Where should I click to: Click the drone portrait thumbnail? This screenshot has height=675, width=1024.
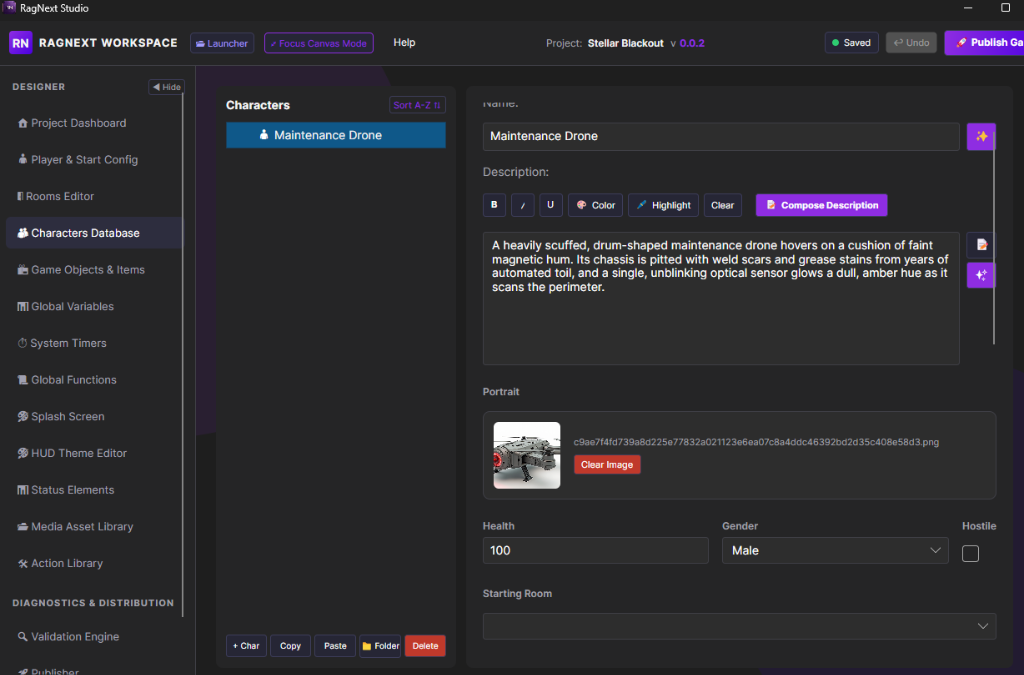pos(527,455)
